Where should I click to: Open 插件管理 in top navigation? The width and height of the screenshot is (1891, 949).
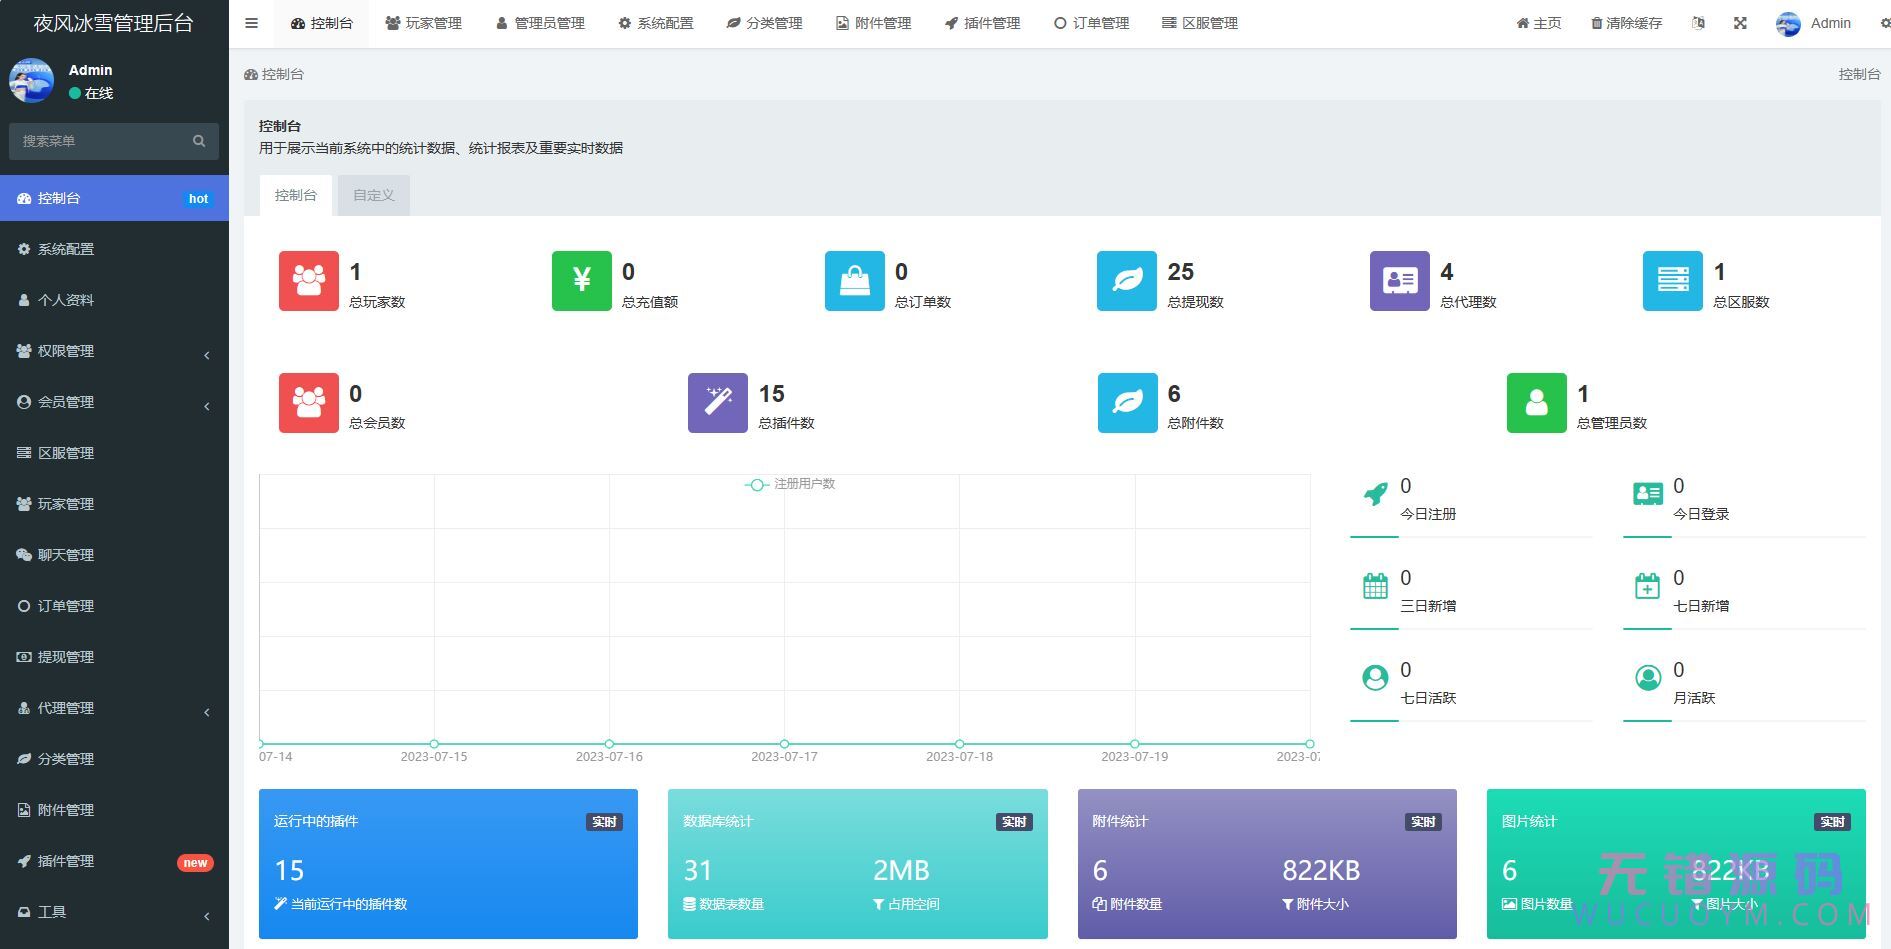click(982, 23)
